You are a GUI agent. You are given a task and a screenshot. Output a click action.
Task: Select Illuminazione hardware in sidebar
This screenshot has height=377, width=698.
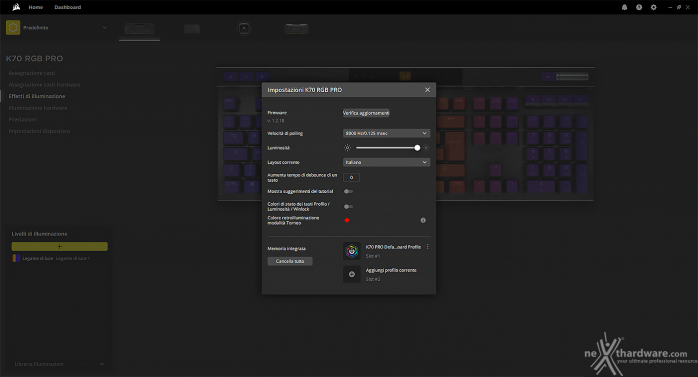tap(38, 108)
